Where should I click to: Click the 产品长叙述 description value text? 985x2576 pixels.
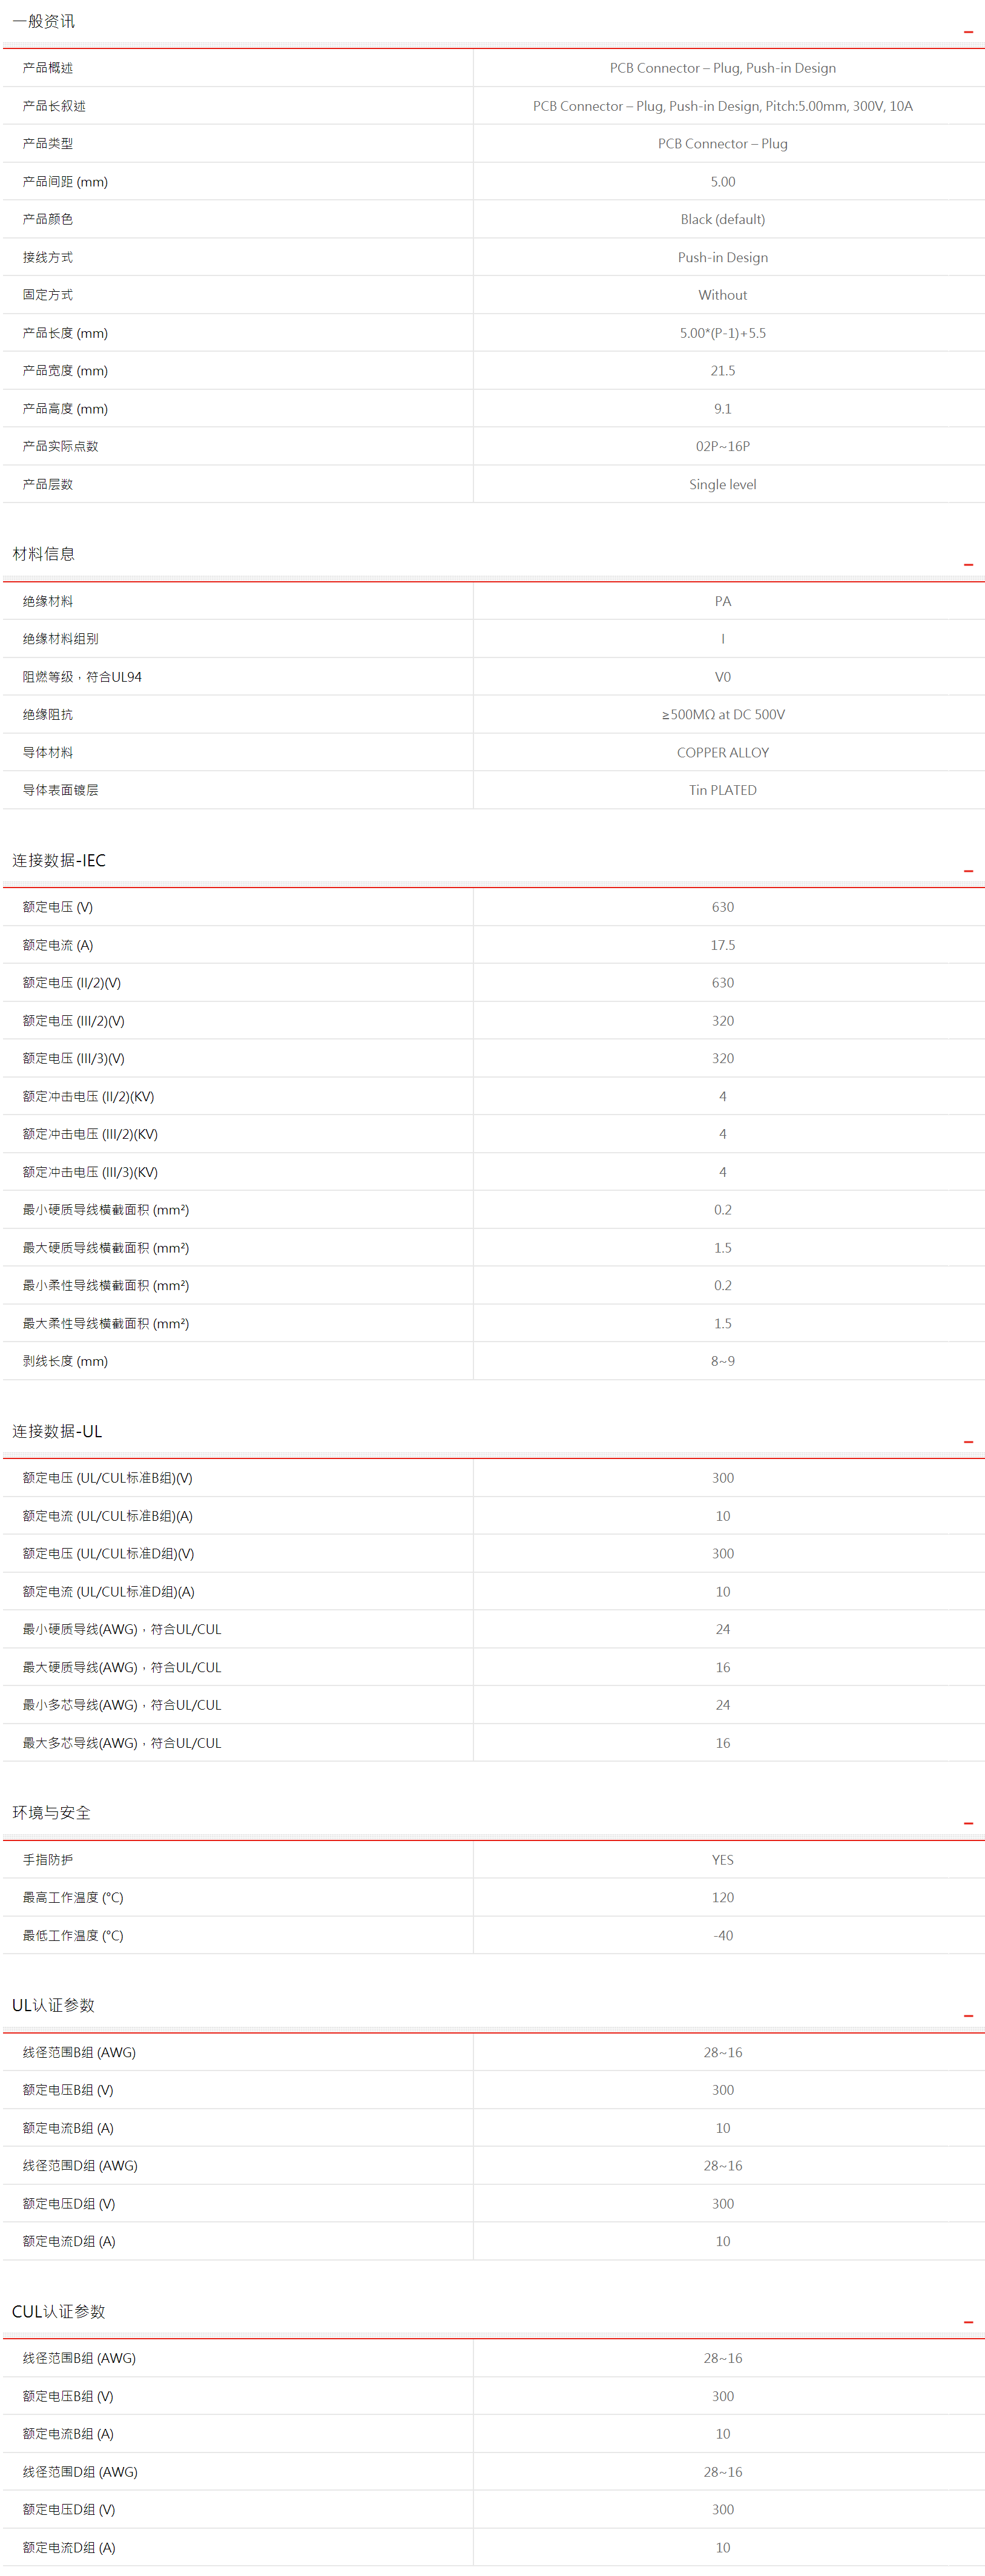click(x=722, y=106)
